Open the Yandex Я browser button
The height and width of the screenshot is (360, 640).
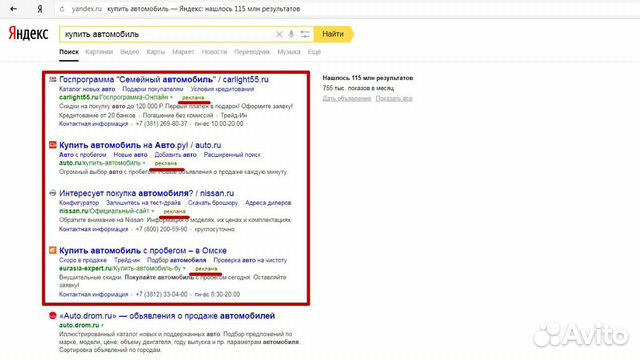40,9
